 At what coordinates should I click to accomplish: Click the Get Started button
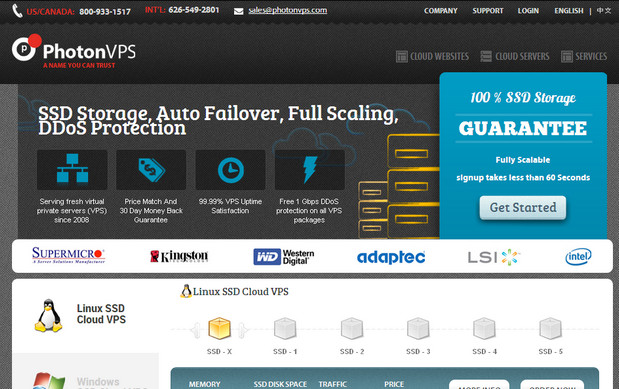tap(523, 208)
